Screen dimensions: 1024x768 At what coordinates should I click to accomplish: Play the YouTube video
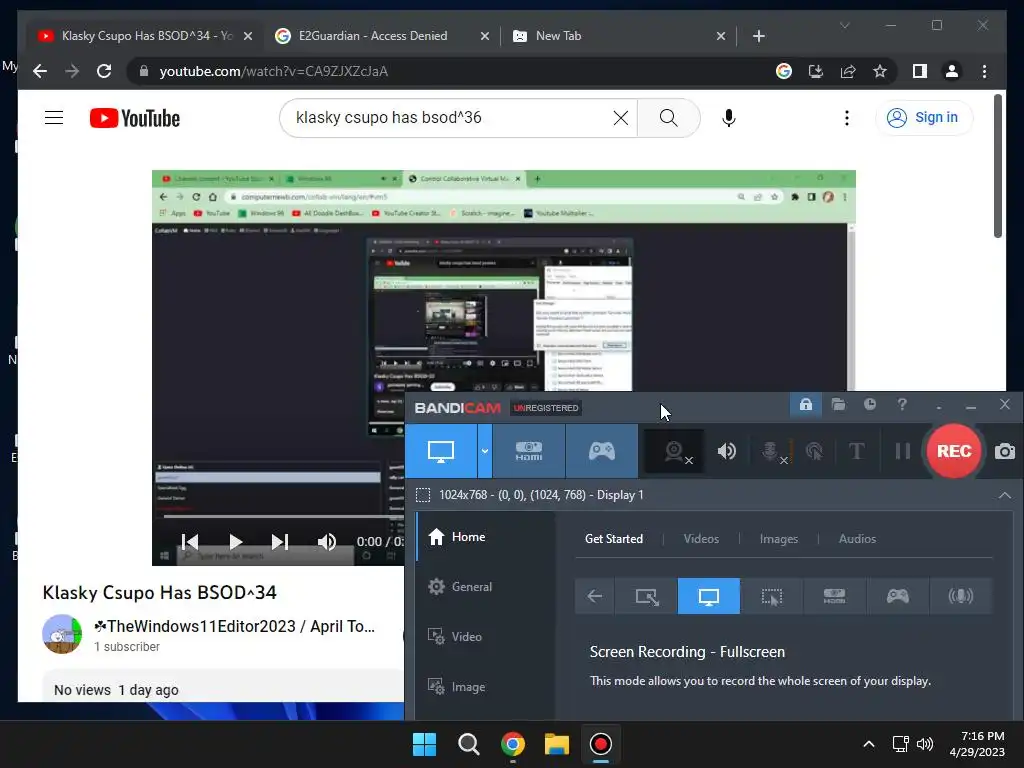coord(236,541)
